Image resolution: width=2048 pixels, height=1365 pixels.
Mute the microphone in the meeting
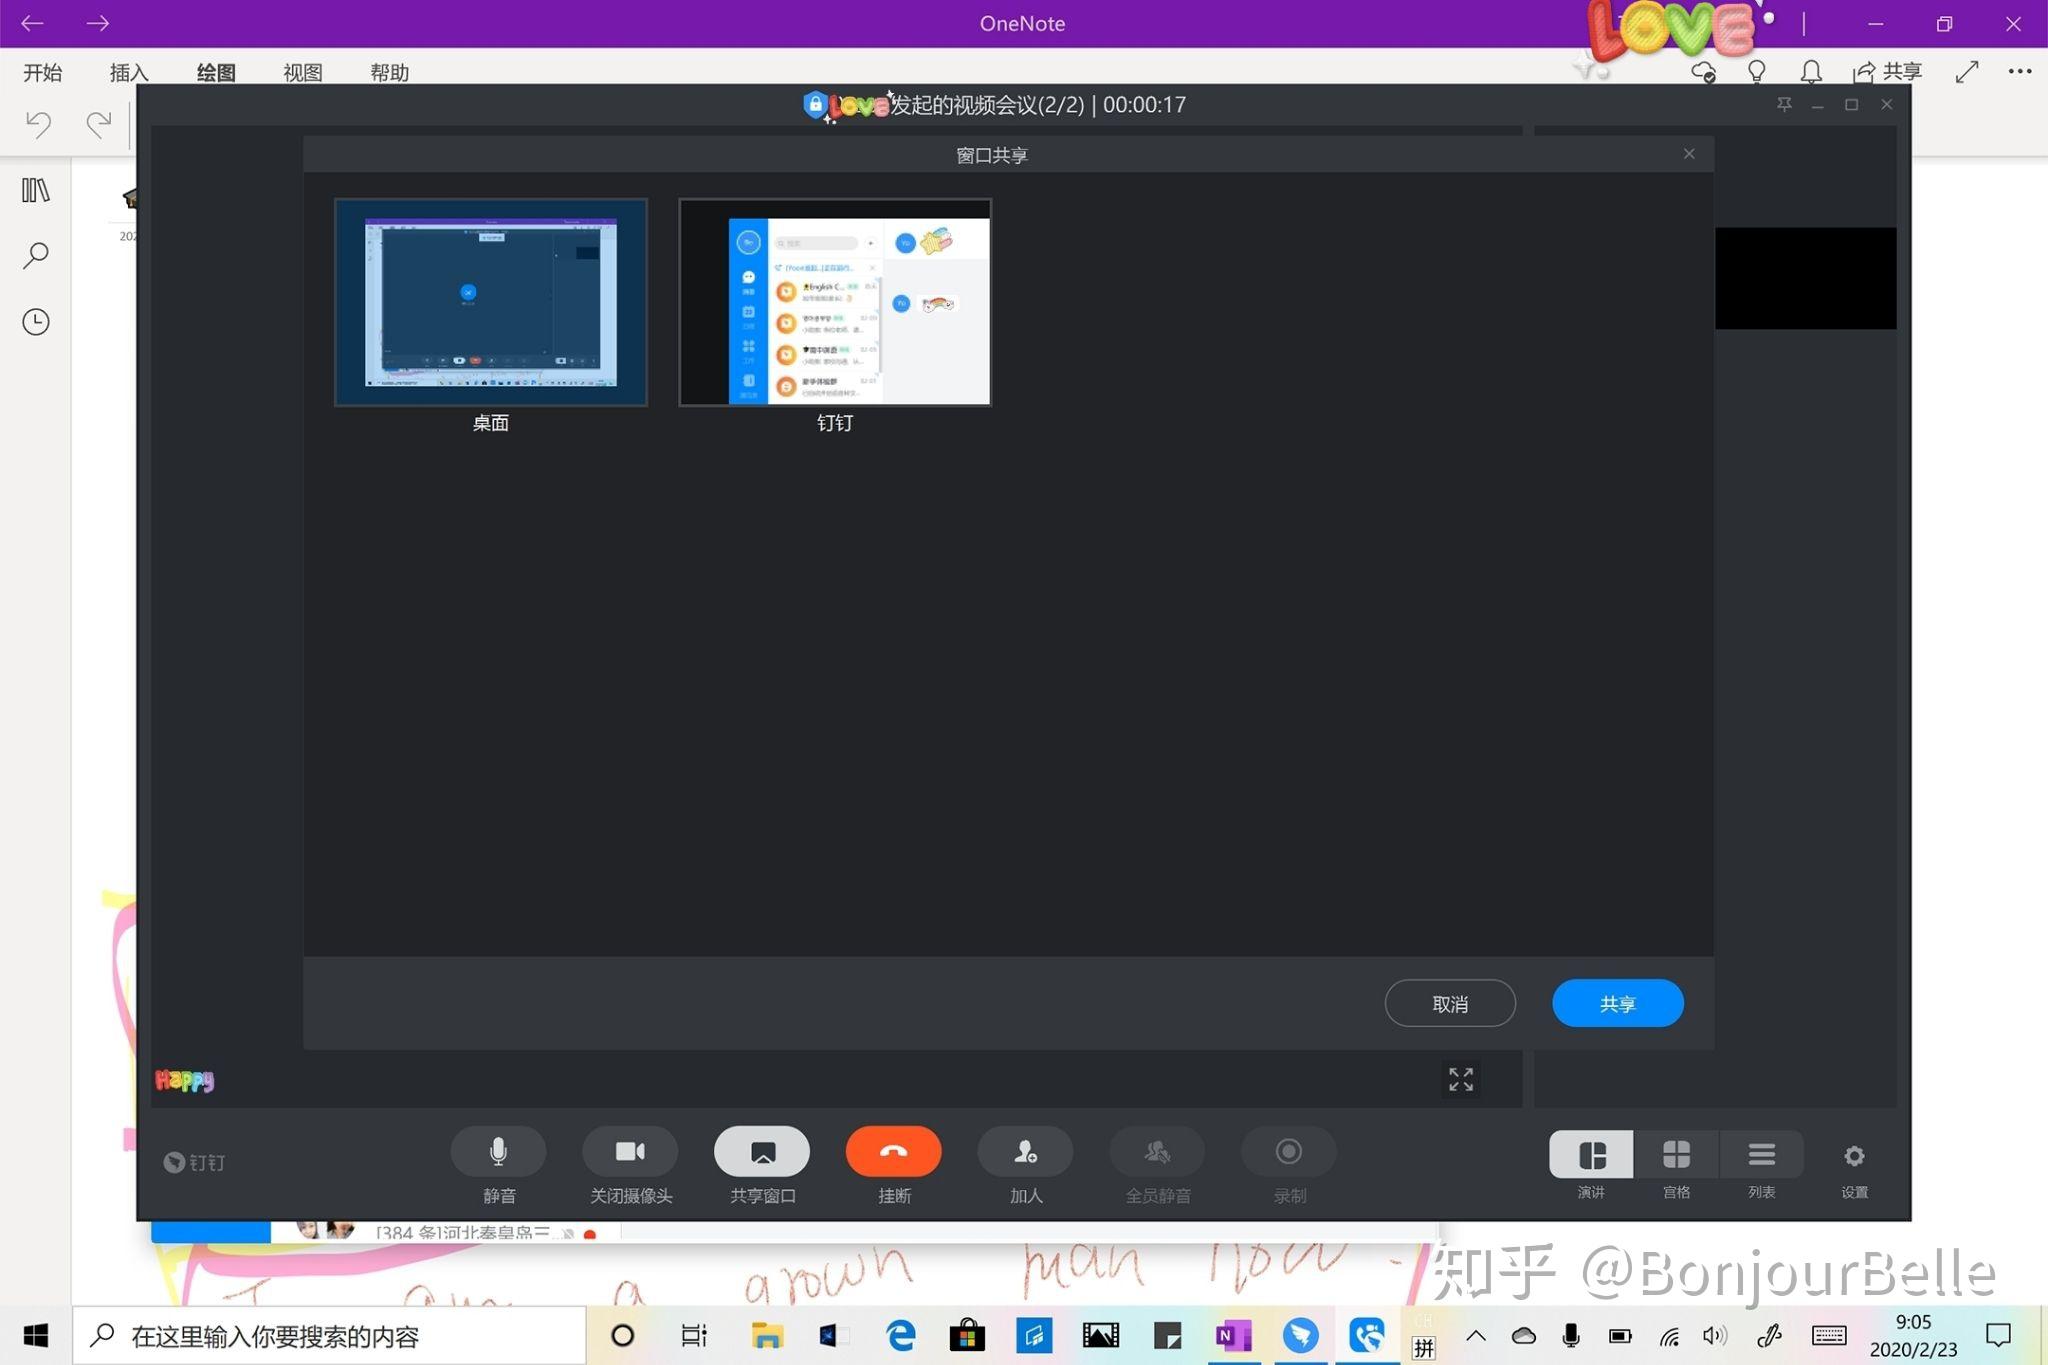click(498, 1152)
